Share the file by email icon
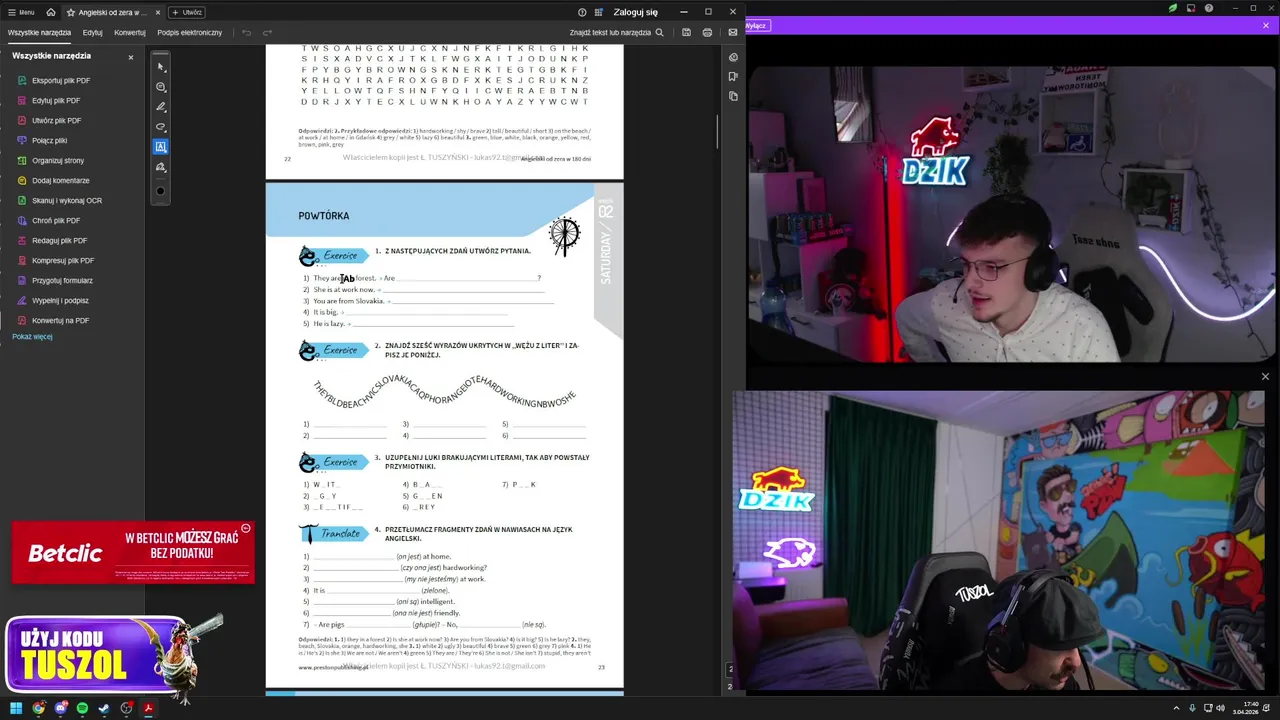The image size is (1280, 720). click(733, 32)
